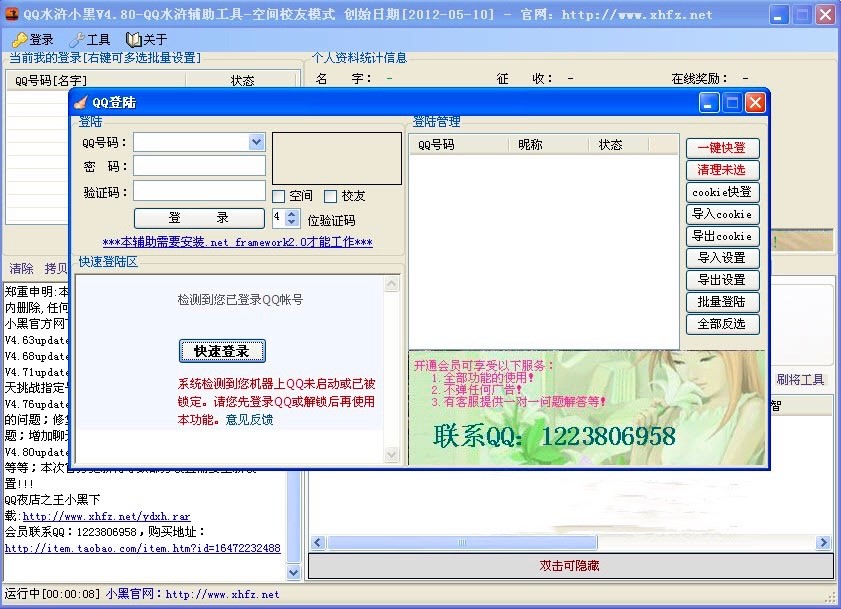Image resolution: width=841 pixels, height=609 pixels.
Task: Select 全部反选 to invert selection
Action: pos(722,324)
